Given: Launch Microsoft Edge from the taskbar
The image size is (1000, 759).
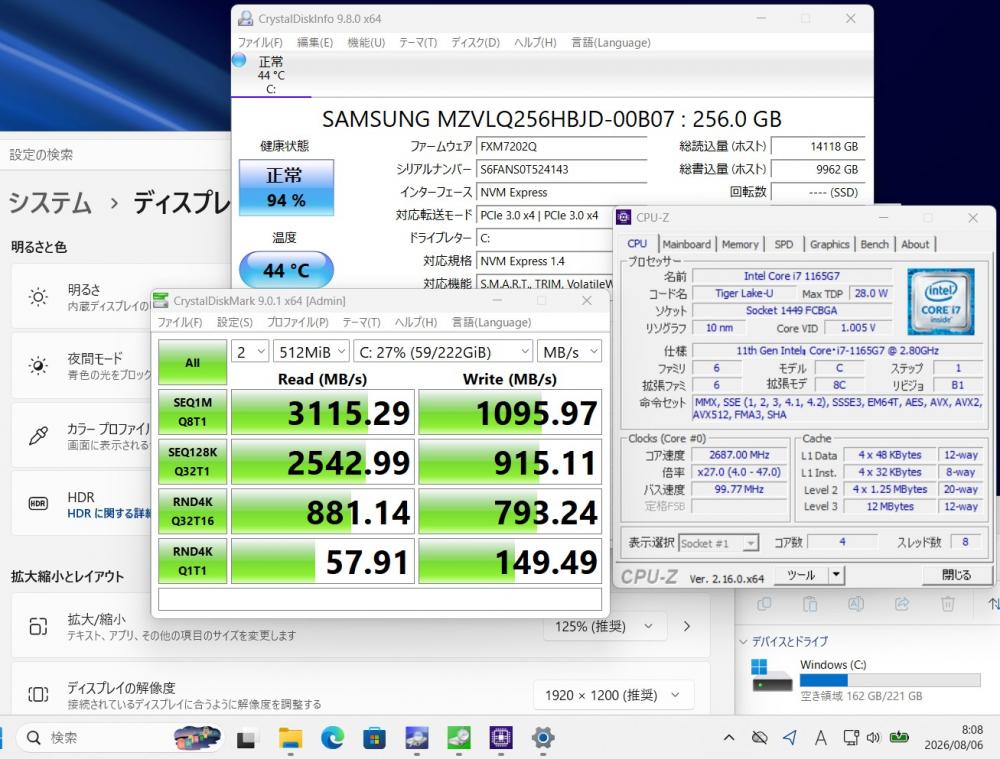Looking at the screenshot, I should click(332, 738).
